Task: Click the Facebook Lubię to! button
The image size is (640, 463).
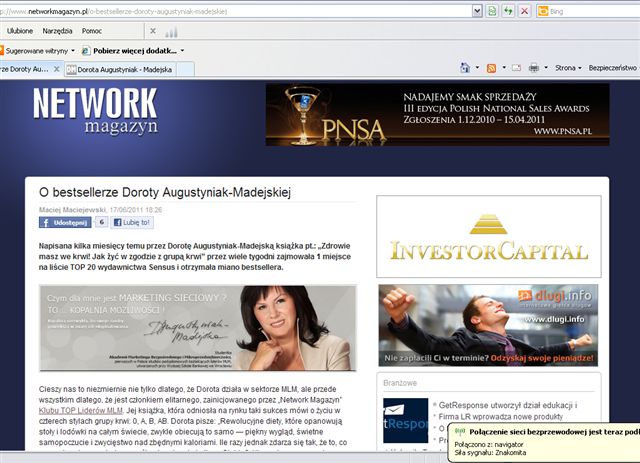Action: (132, 223)
